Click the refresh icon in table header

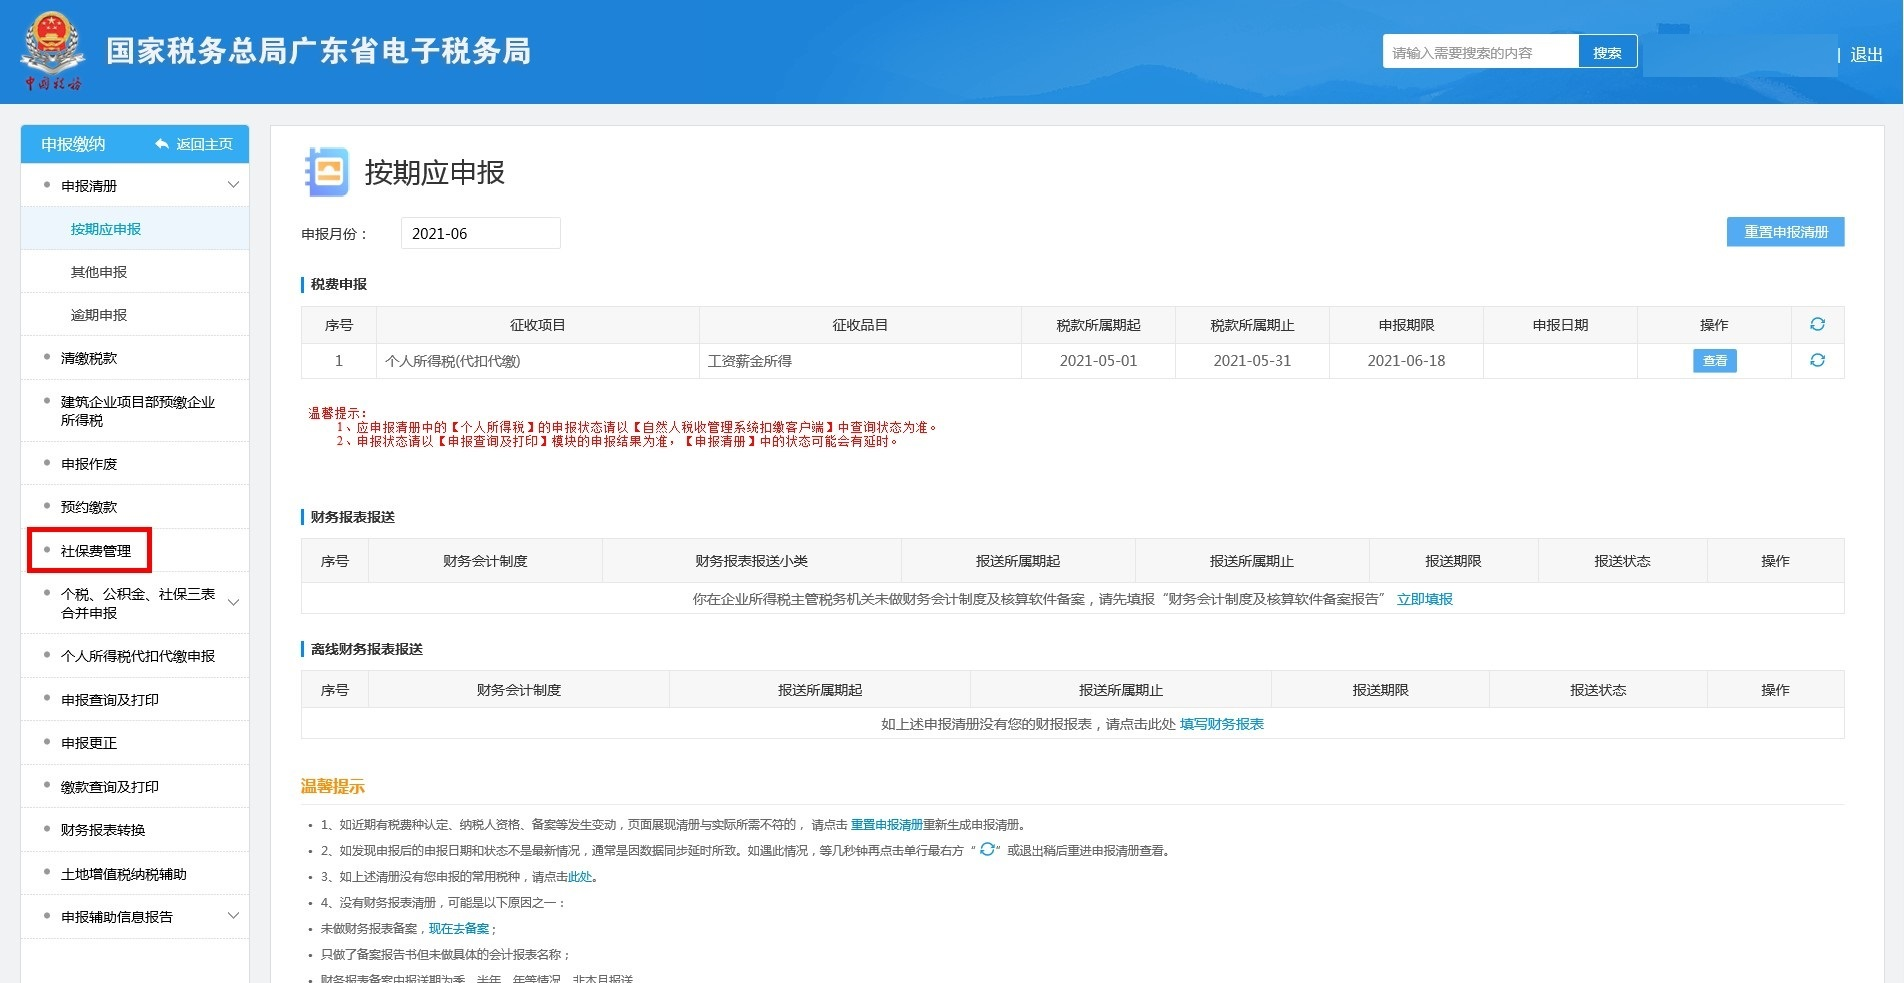click(x=1817, y=324)
